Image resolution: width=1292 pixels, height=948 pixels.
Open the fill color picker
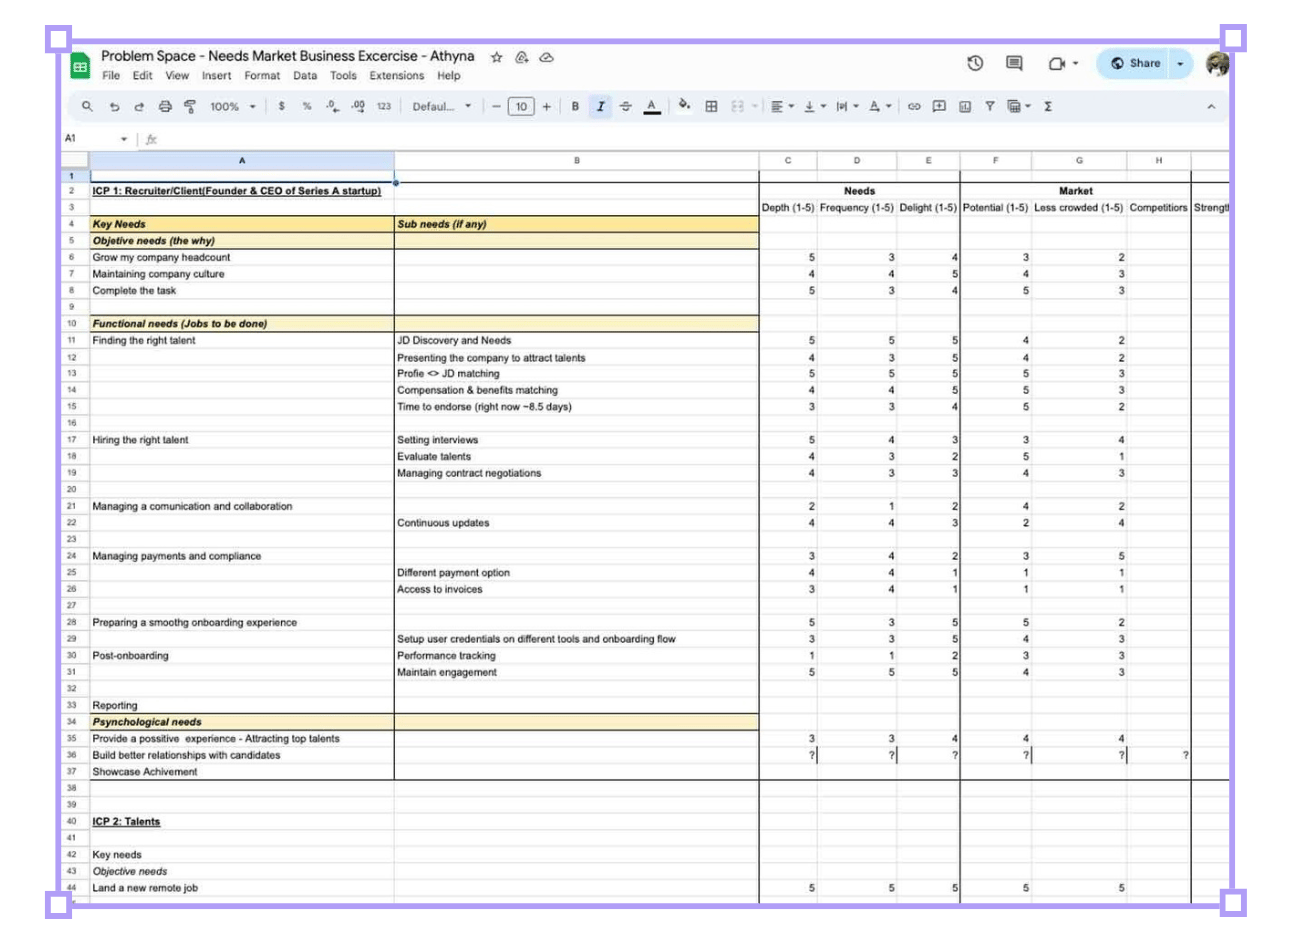tap(684, 105)
